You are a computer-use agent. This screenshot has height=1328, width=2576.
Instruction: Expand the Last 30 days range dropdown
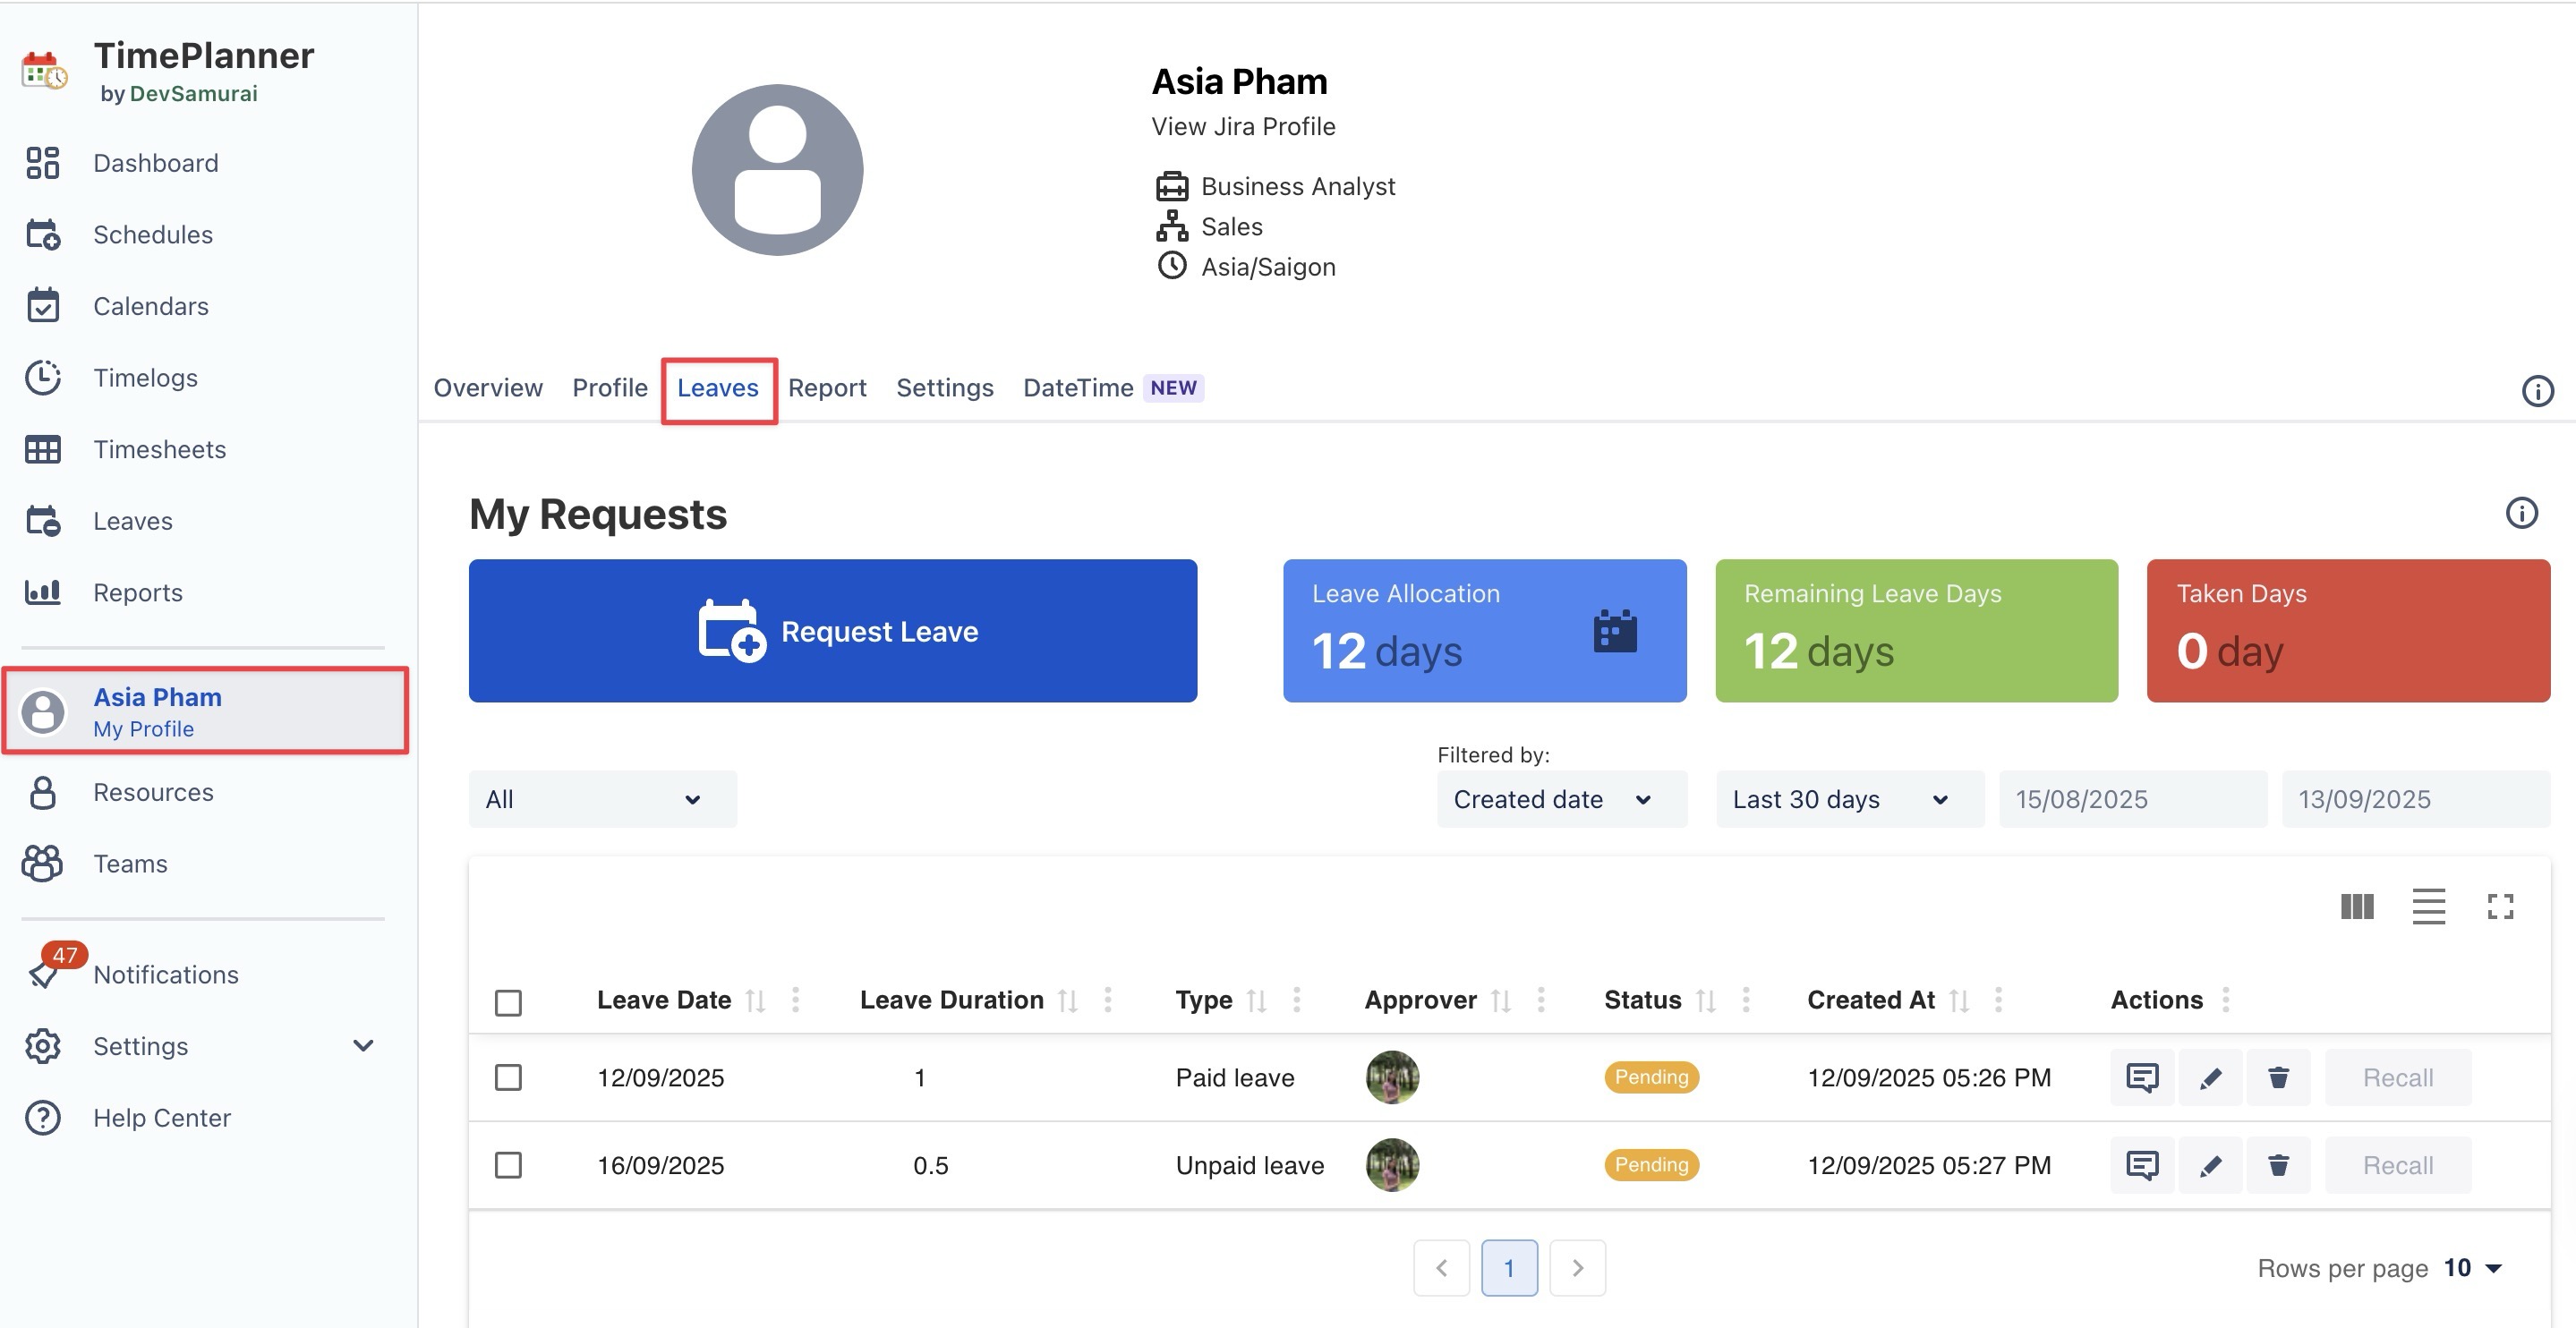coord(1849,799)
